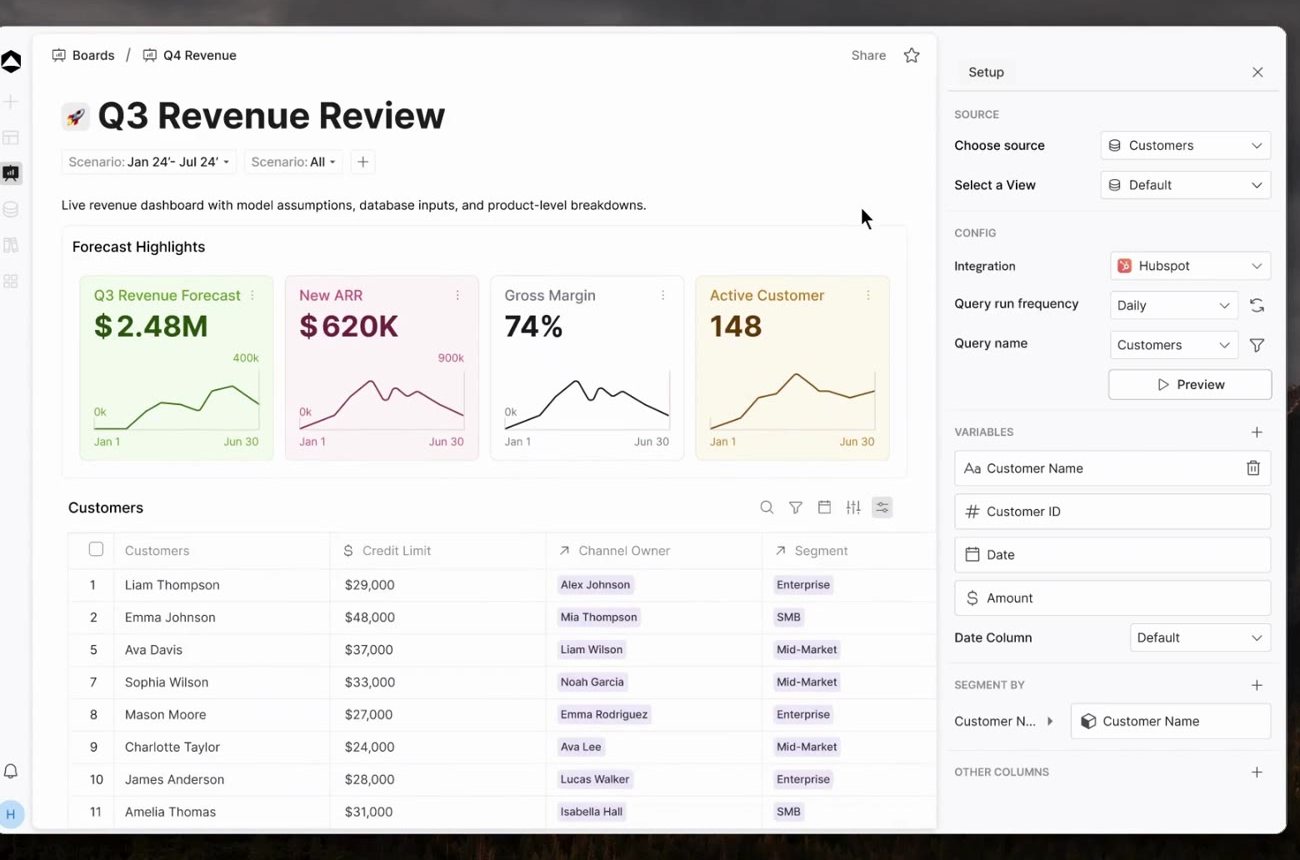The width and height of the screenshot is (1300, 860).
Task: Toggle the setup settings icon in Customers toolbar
Action: point(882,508)
